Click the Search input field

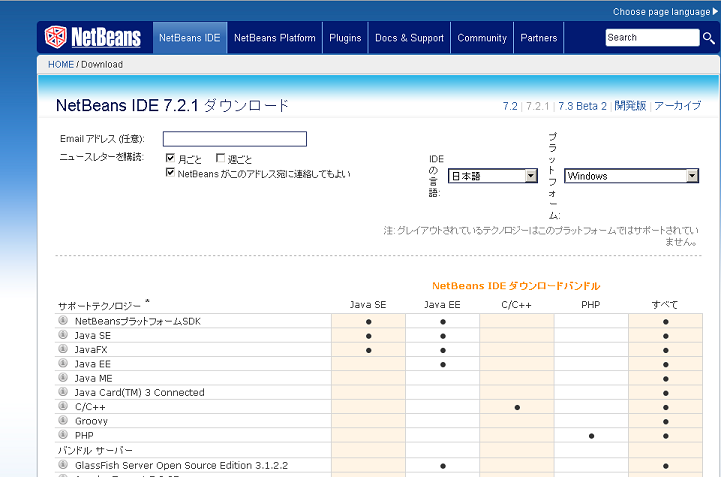[x=652, y=38]
